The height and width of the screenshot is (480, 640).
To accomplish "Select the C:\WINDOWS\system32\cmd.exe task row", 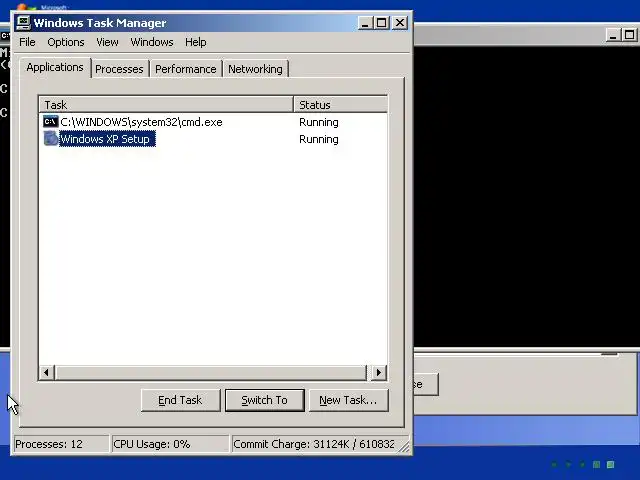I will point(213,122).
